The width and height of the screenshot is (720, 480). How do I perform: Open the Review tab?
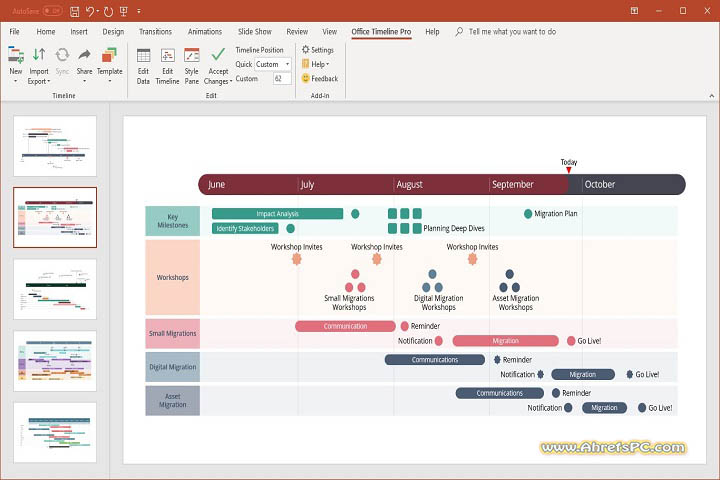point(297,31)
